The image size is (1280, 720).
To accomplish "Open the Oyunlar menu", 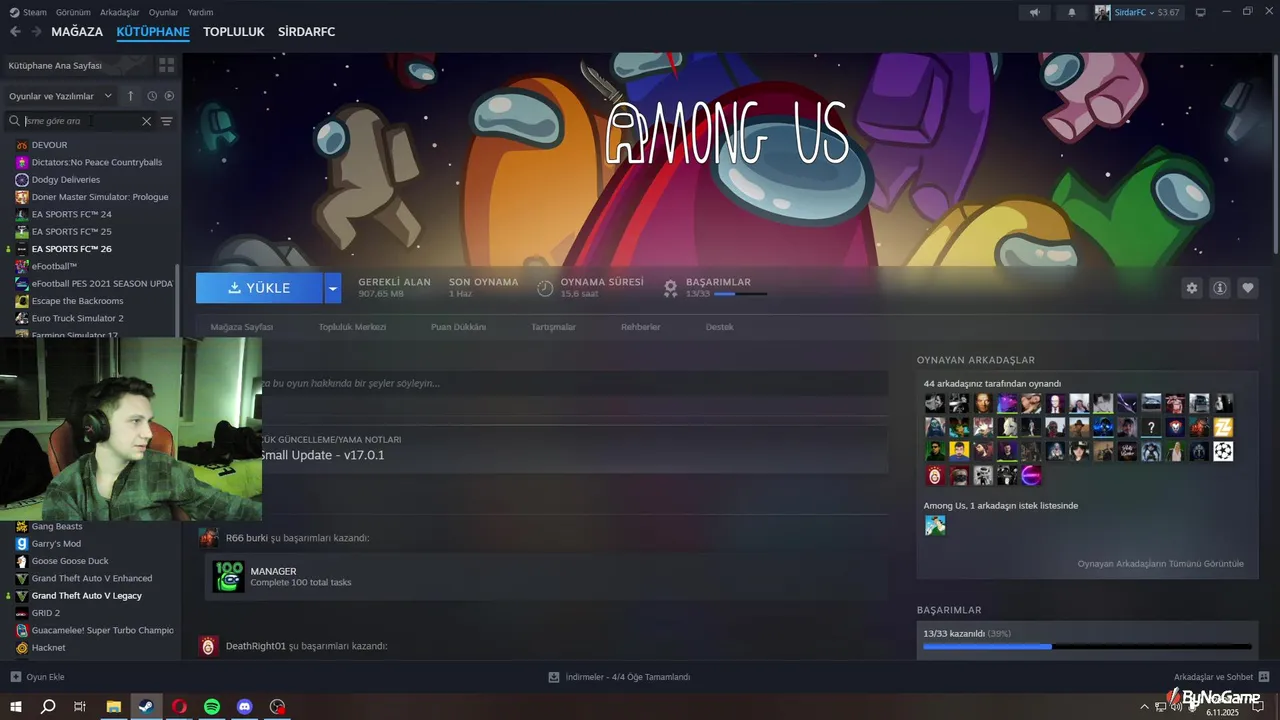I will coord(163,12).
